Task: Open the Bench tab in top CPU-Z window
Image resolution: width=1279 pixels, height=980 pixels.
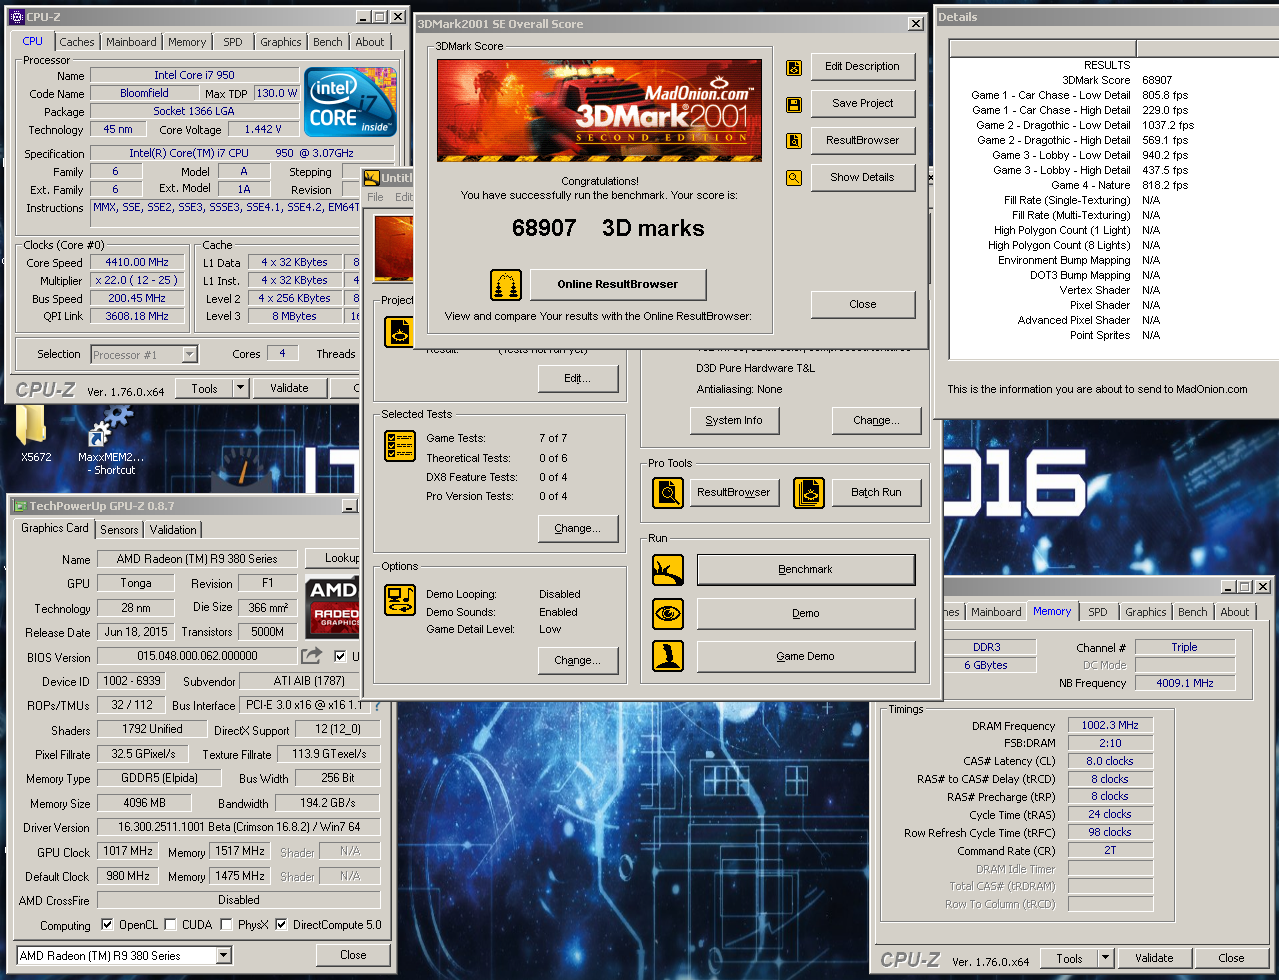Action: pyautogui.click(x=328, y=42)
